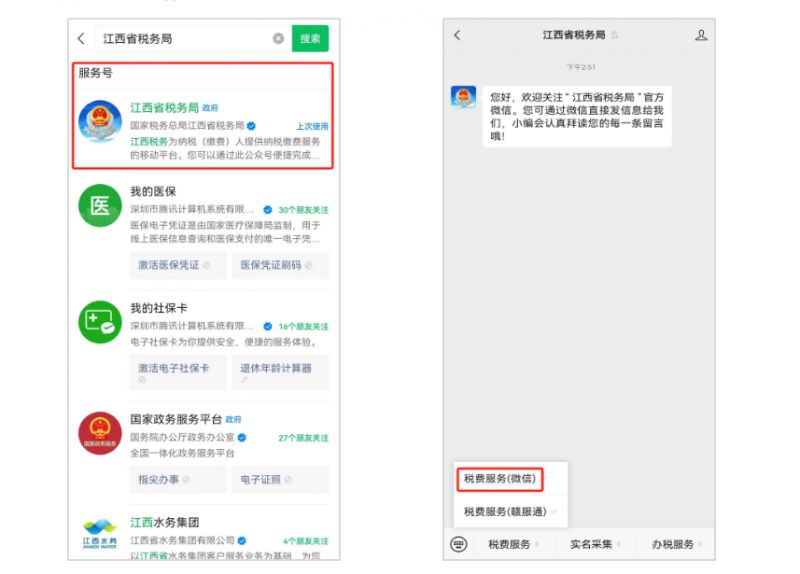Go back from the 江西省税务局 chat screen

(457, 35)
